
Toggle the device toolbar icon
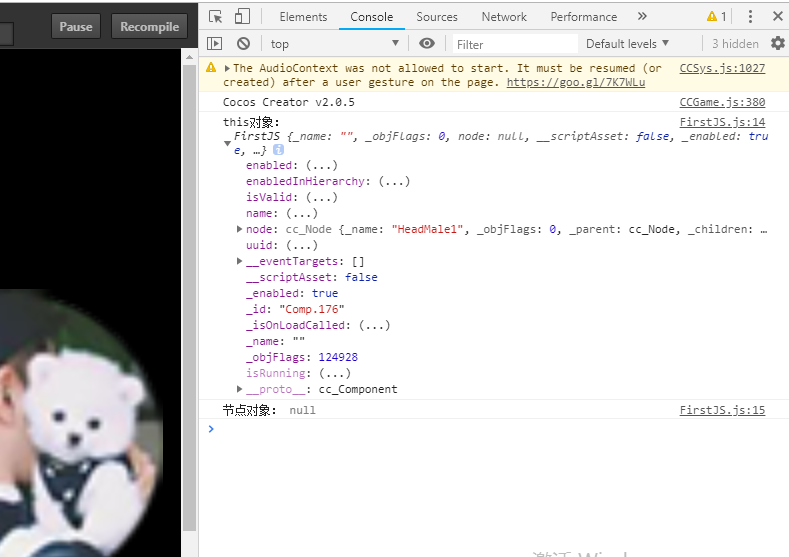coord(242,17)
